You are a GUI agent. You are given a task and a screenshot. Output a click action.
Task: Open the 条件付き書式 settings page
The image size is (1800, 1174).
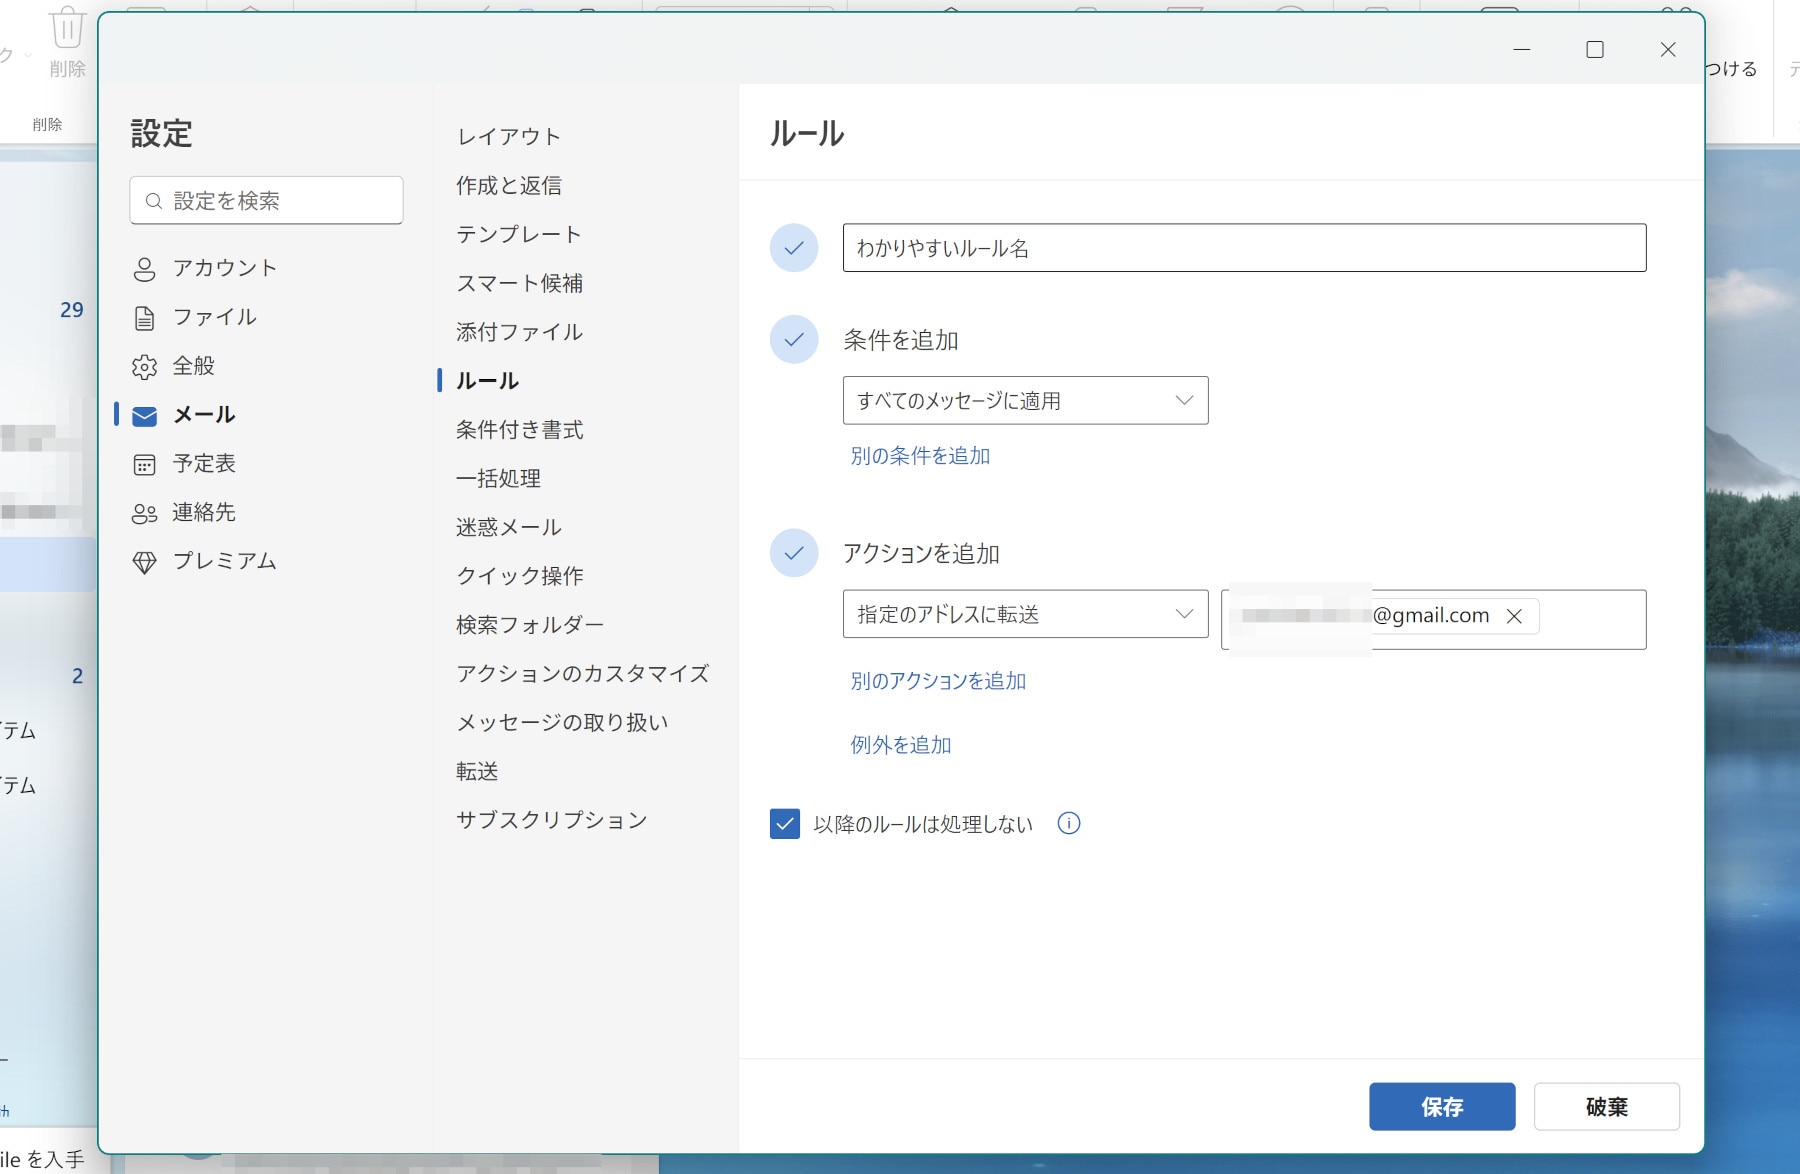tap(519, 430)
